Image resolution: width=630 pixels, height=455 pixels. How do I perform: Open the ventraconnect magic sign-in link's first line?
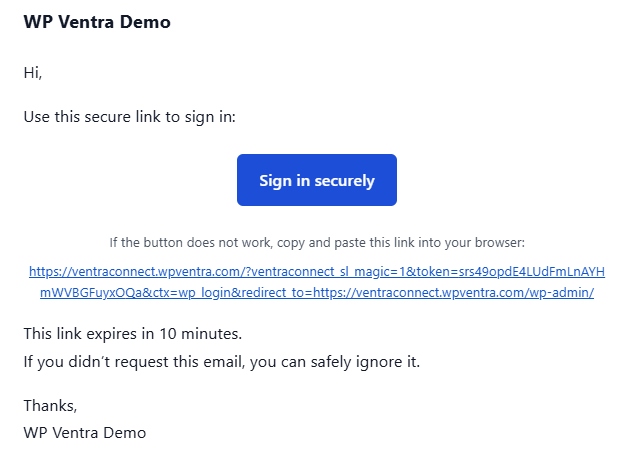coord(317,272)
